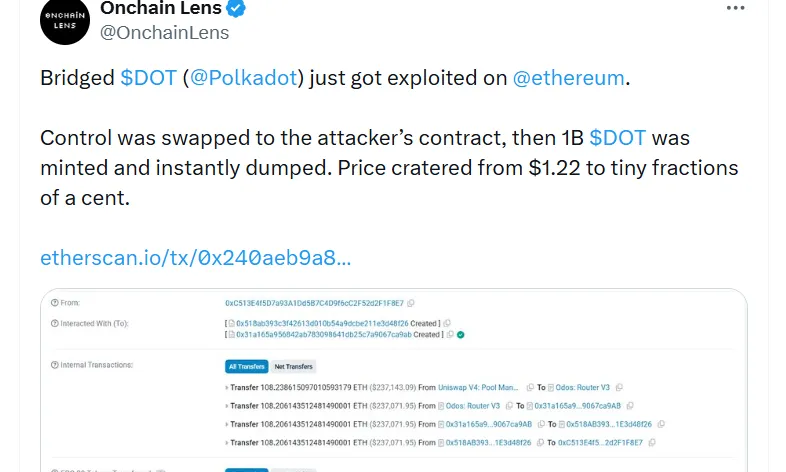
Task: Open the tweet's three-dot more menu
Action: 736,8
